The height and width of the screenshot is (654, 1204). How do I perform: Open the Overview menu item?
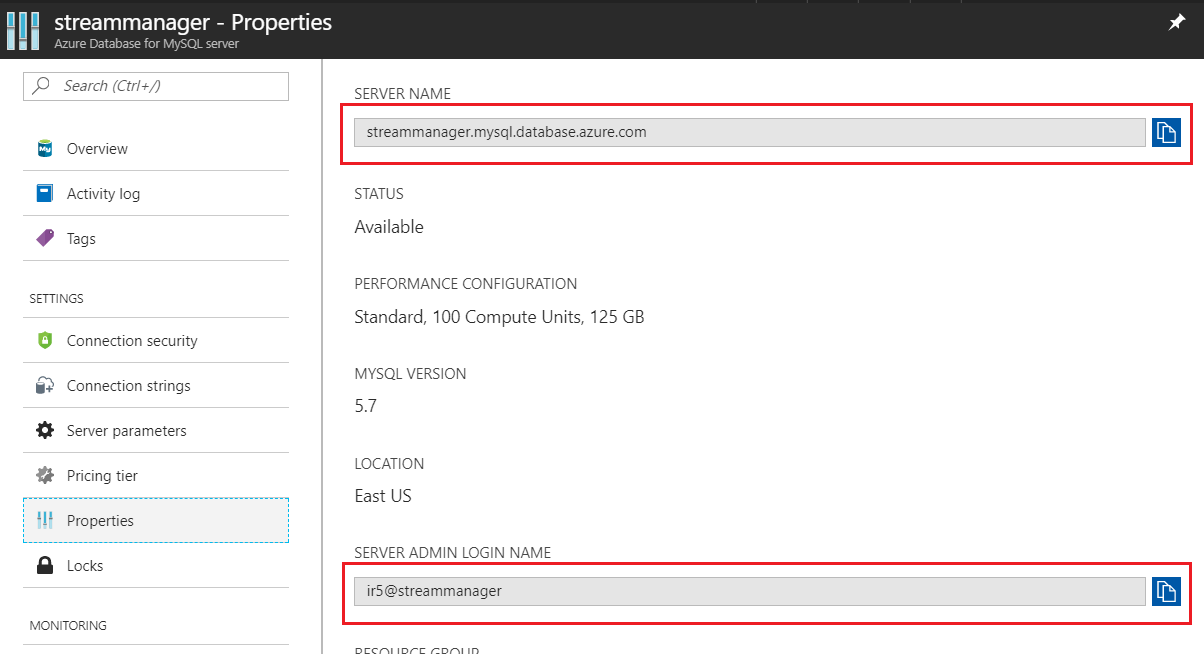coord(156,148)
